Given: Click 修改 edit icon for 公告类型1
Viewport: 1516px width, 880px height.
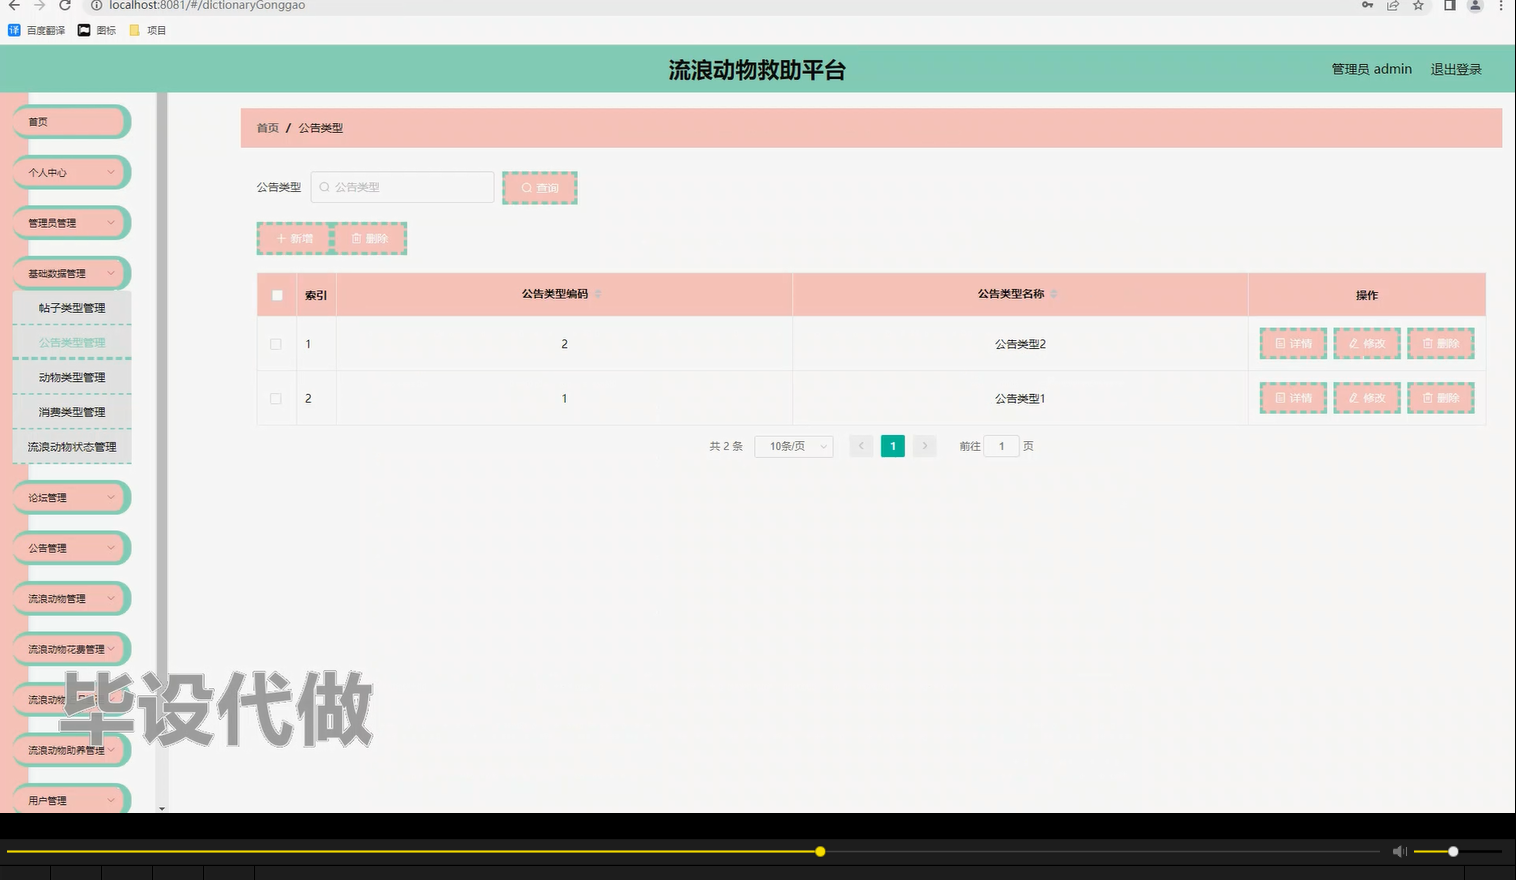Looking at the screenshot, I should pos(1366,397).
